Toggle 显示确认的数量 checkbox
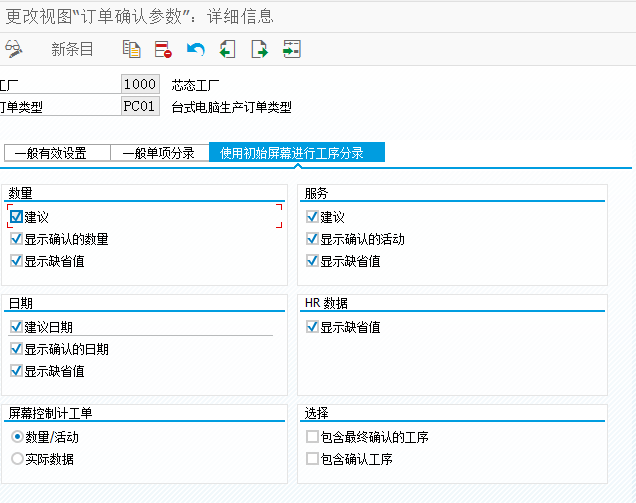The width and height of the screenshot is (636, 503). (x=16, y=239)
